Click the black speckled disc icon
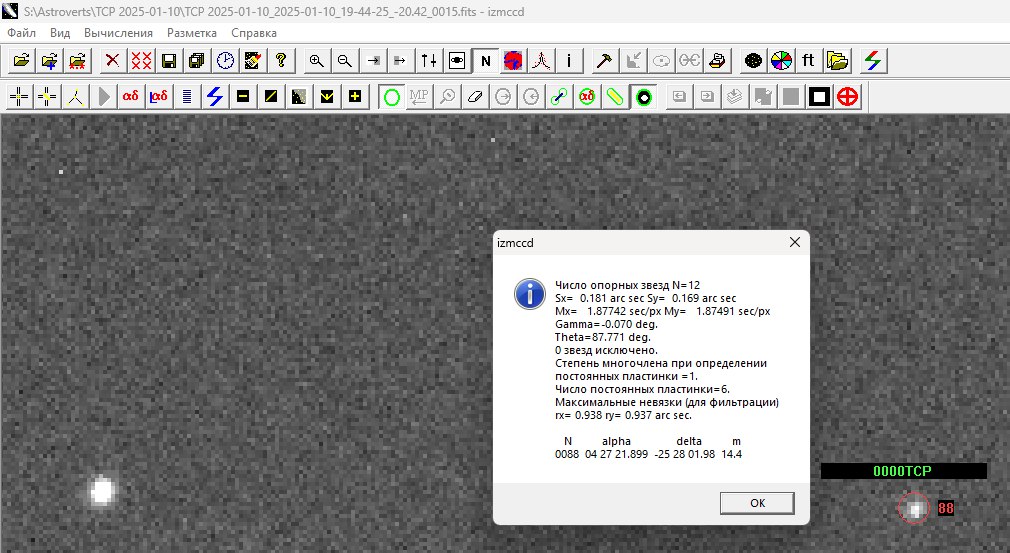The width and height of the screenshot is (1010, 553). pyautogui.click(x=753, y=61)
